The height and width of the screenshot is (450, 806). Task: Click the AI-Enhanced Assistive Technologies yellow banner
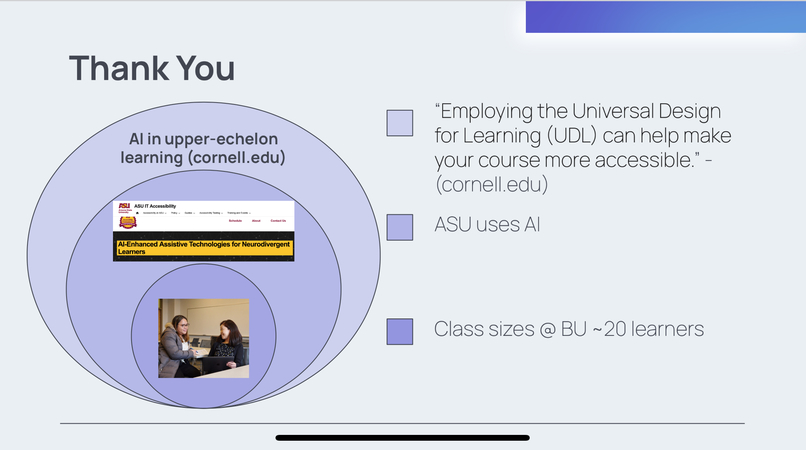click(204, 247)
